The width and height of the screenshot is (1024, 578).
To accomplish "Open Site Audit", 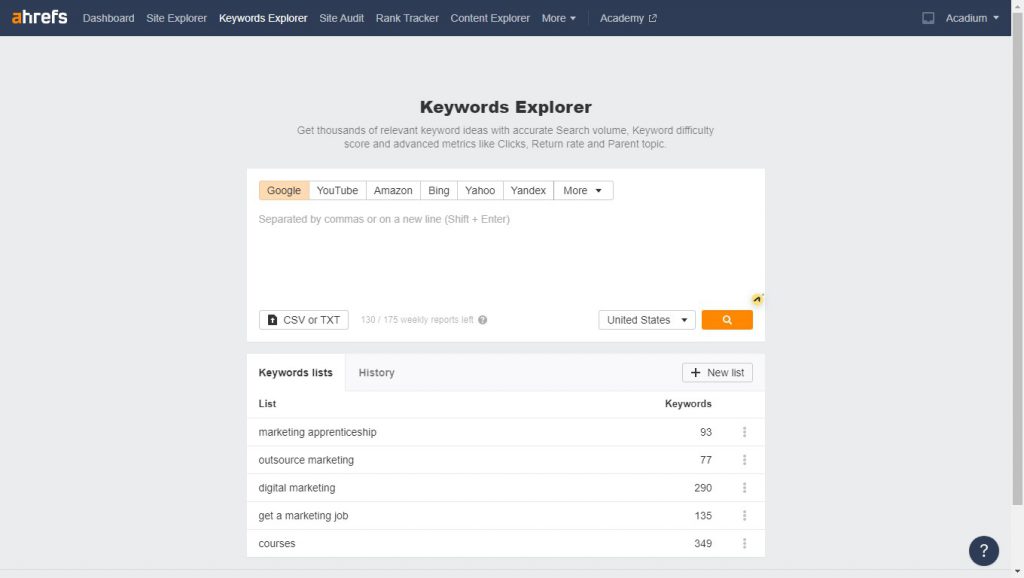I will (342, 18).
